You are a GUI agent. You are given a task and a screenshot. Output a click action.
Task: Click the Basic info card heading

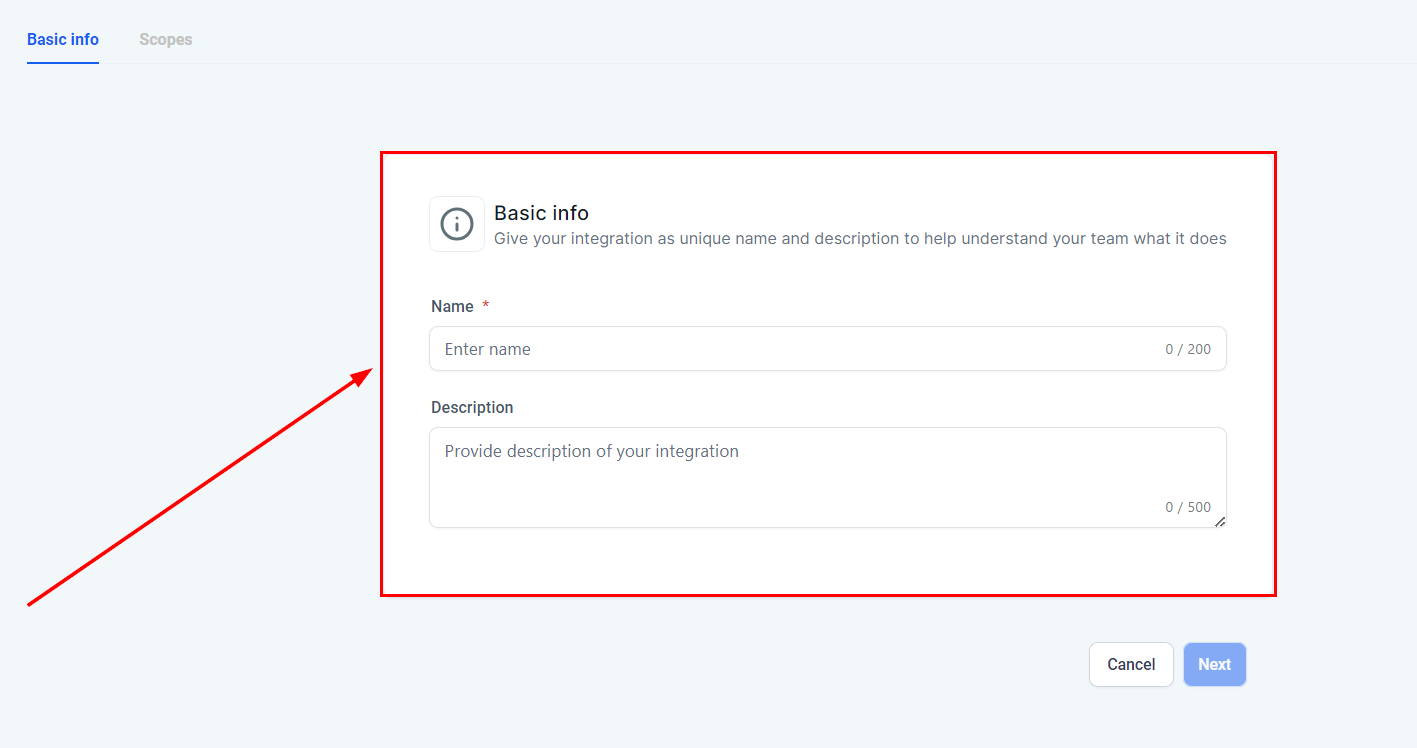(541, 213)
